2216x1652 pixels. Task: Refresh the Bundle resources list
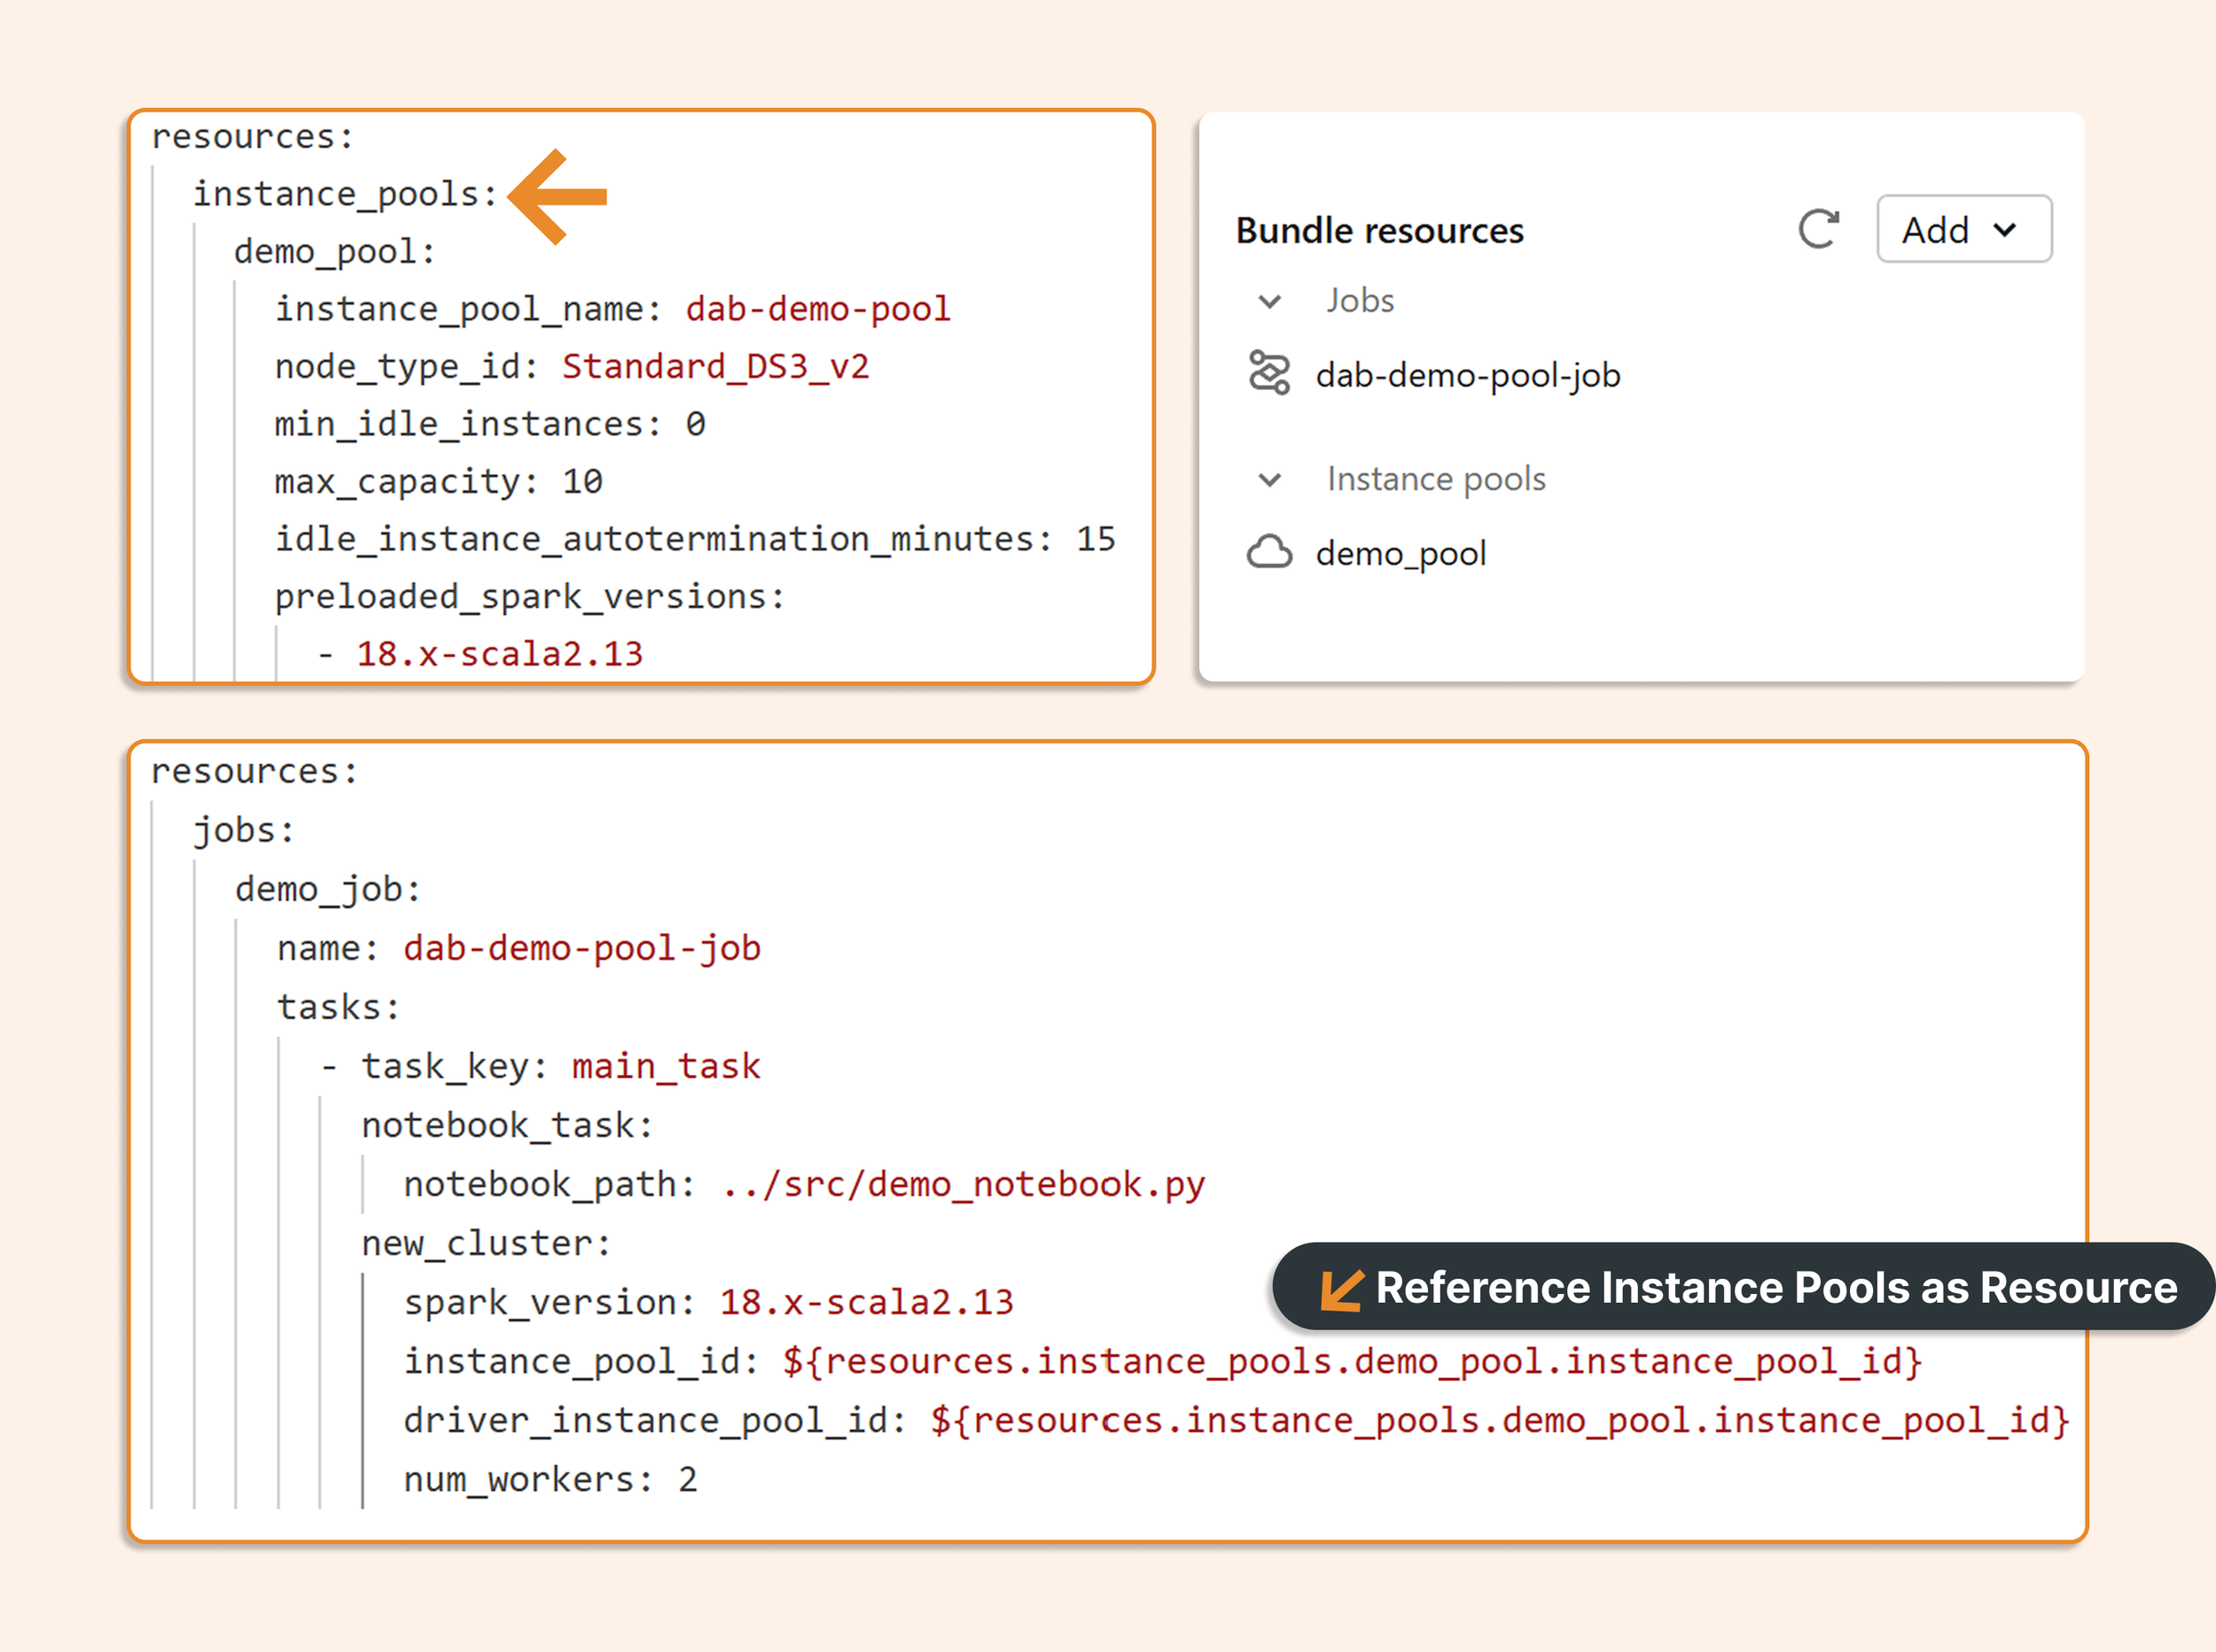pyautogui.click(x=1818, y=229)
